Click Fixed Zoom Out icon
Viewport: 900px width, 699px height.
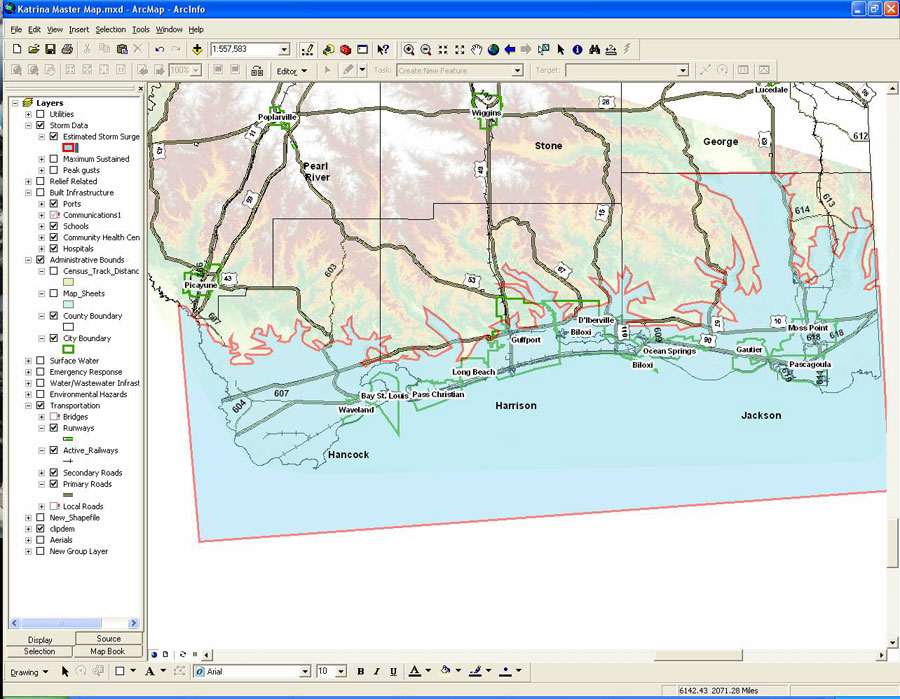tap(459, 50)
